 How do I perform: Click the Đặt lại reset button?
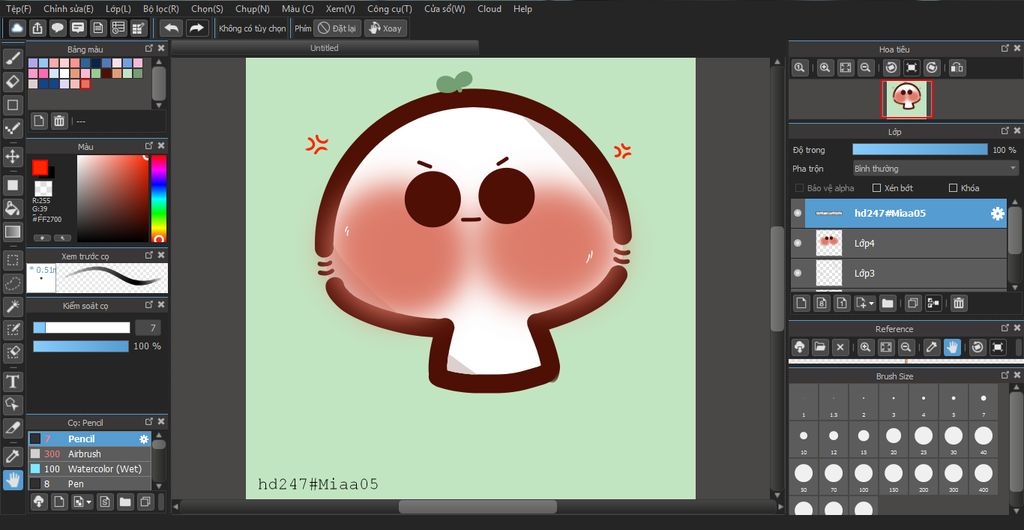(337, 28)
